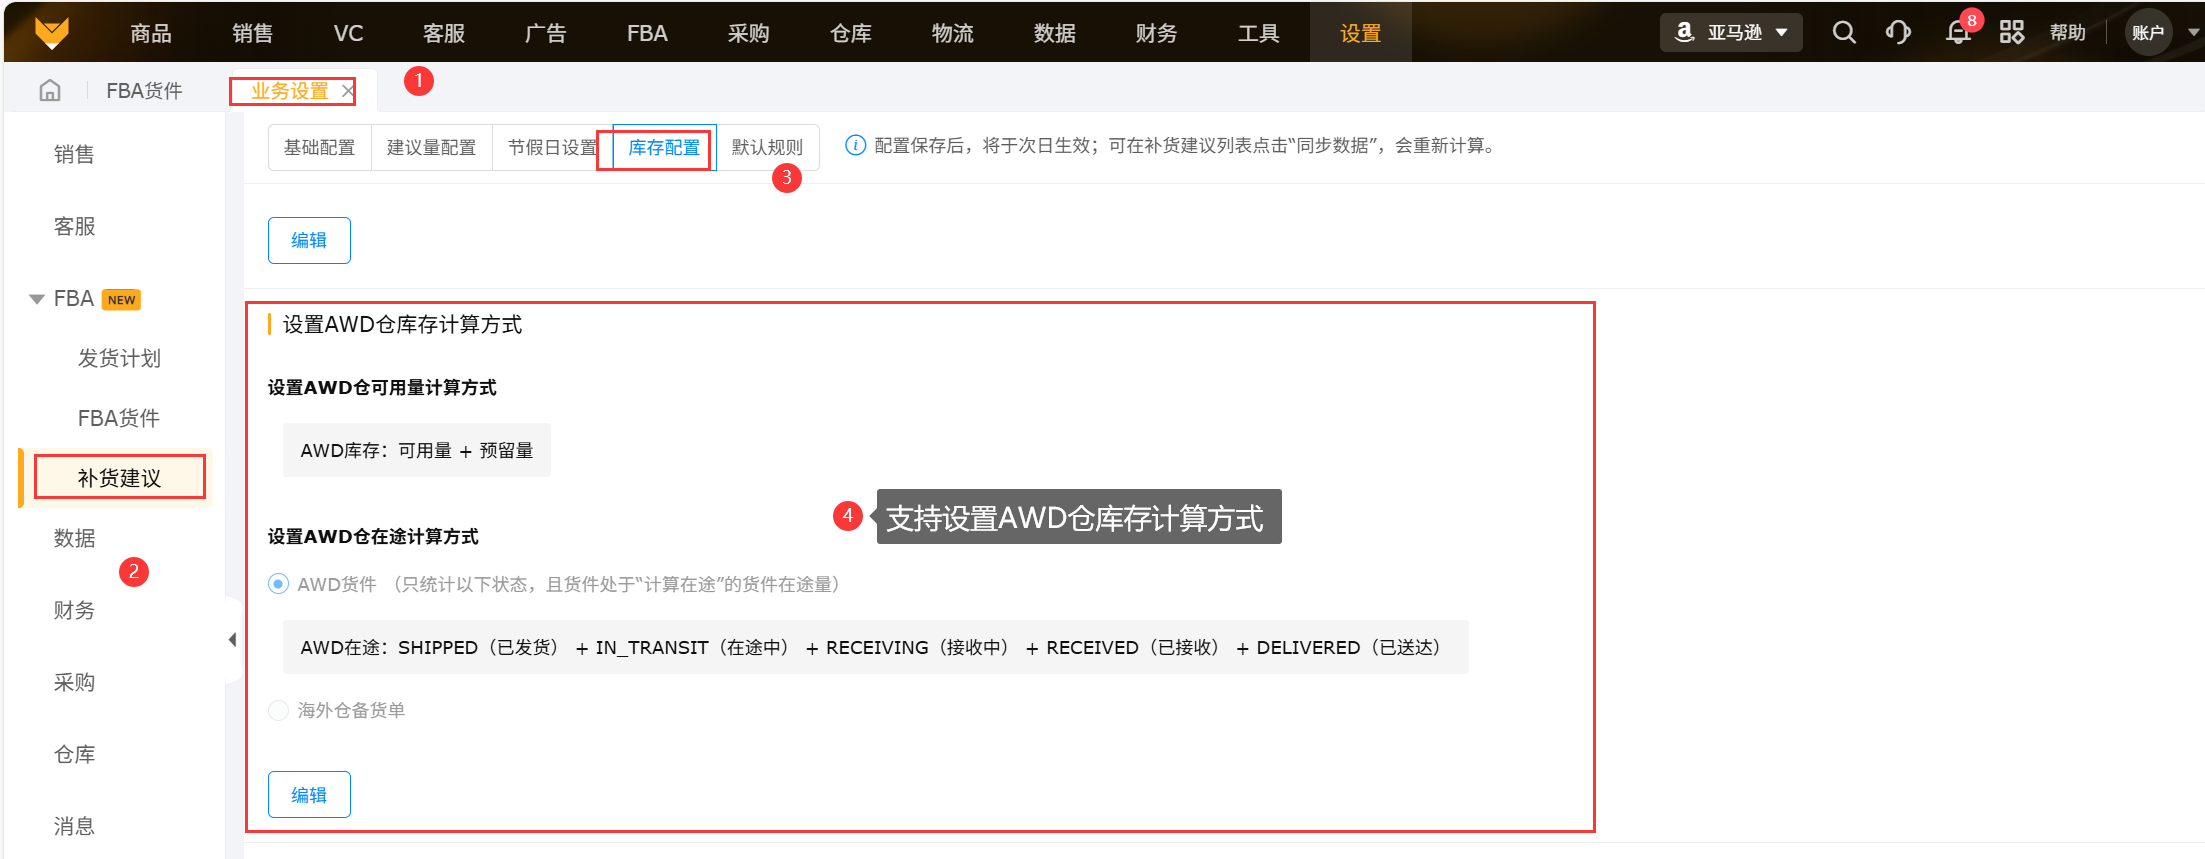Viewport: 2205px width, 859px height.
Task: Click the info icon beside config notice
Action: pyautogui.click(x=855, y=146)
